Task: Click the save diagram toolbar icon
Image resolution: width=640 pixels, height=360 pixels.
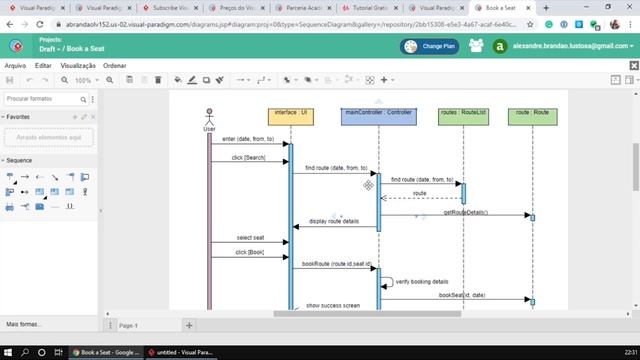Action: 10,80
